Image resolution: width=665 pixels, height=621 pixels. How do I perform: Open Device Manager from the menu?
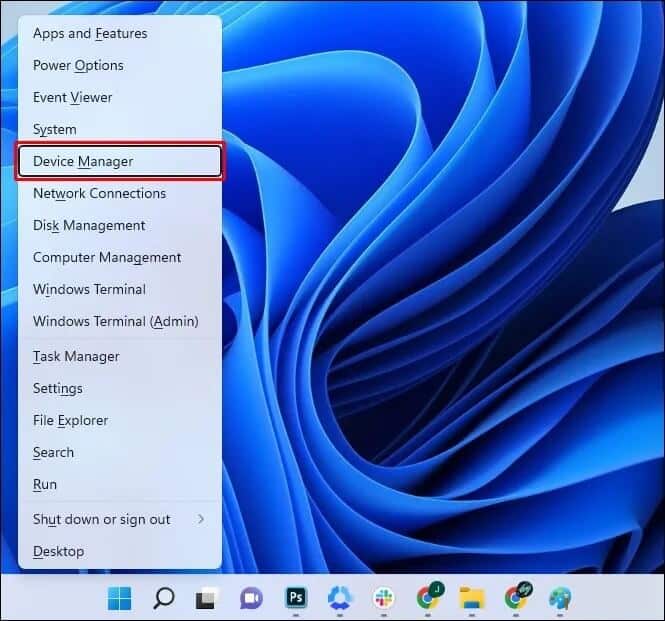click(120, 161)
